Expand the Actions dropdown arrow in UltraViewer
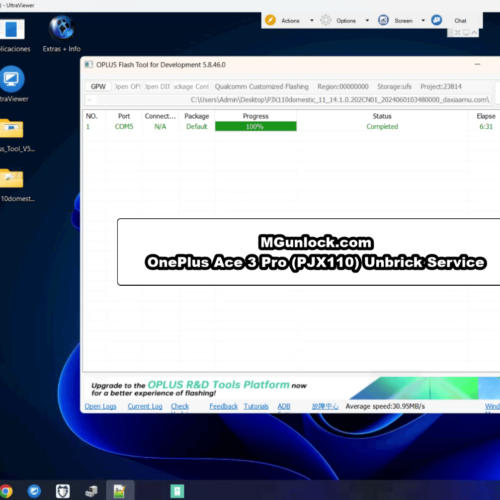The image size is (500, 500). click(x=312, y=20)
